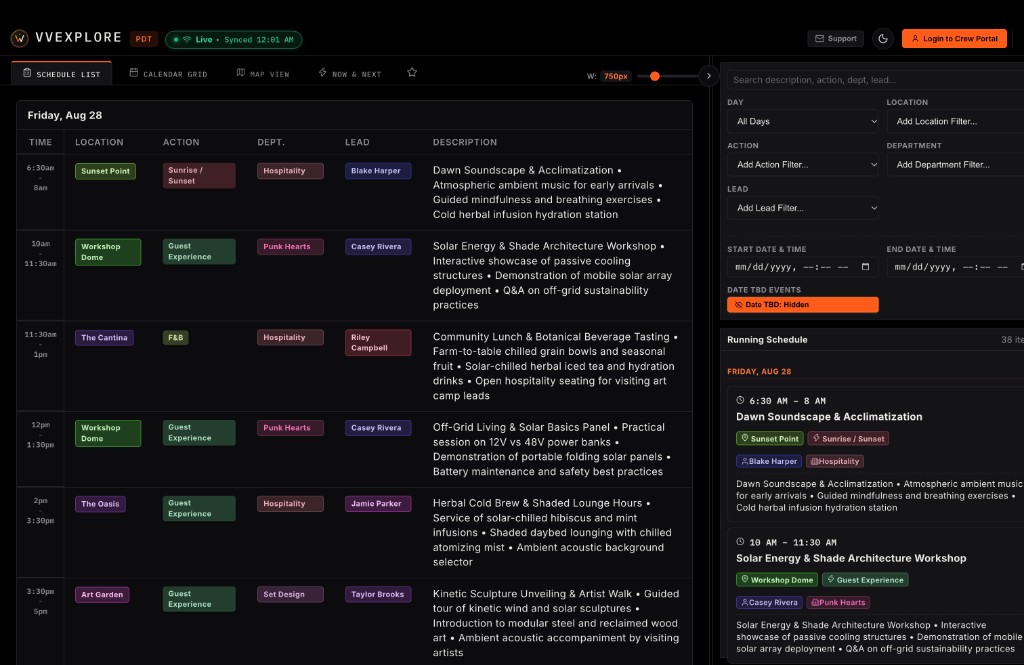This screenshot has width=1024, height=665.
Task: Click the Art Garden location tag
Action: click(102, 594)
